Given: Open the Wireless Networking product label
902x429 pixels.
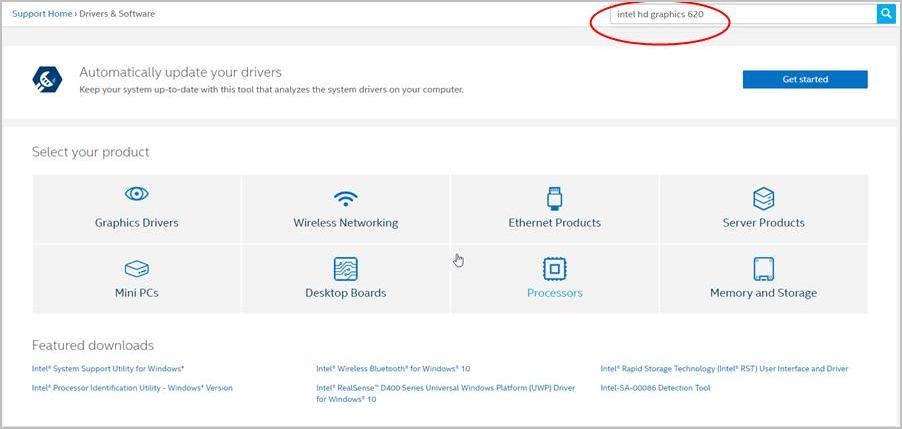Looking at the screenshot, I should click(x=345, y=223).
